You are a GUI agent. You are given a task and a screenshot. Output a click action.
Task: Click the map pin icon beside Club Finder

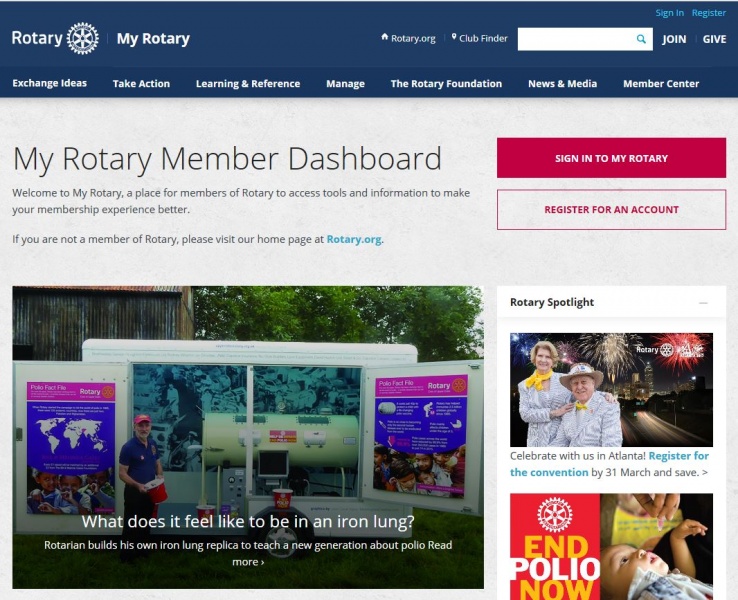point(454,37)
